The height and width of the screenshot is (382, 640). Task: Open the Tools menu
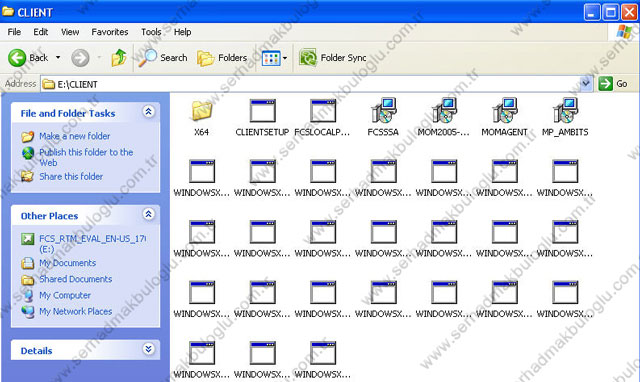click(x=151, y=32)
